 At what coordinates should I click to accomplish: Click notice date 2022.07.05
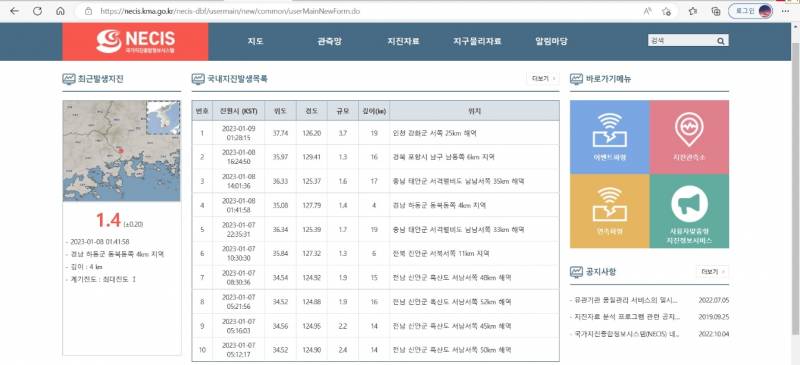[714, 300]
